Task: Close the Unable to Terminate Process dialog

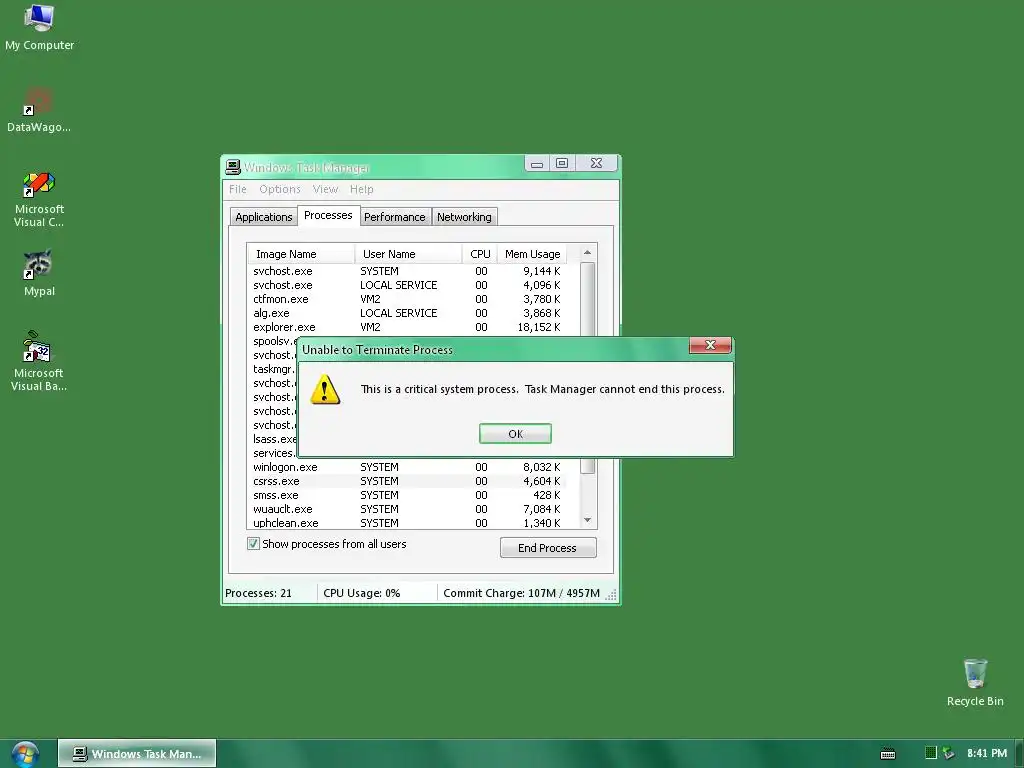Action: (x=710, y=345)
